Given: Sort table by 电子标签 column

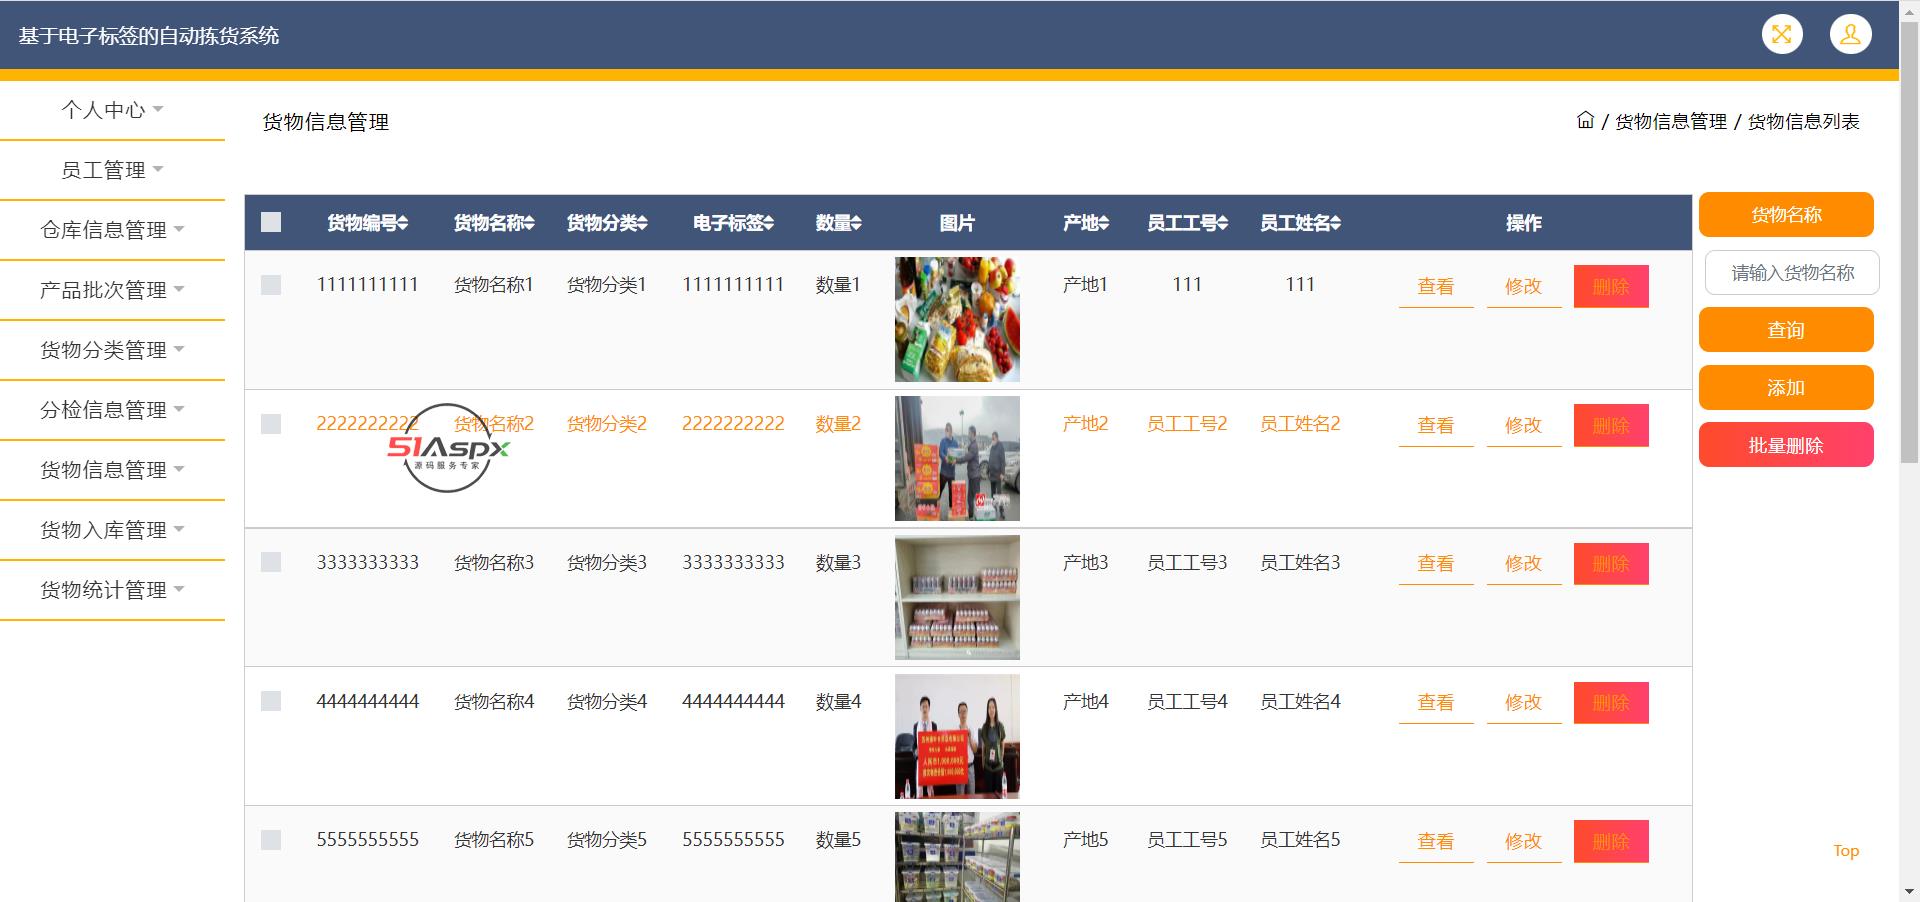Looking at the screenshot, I should point(768,223).
